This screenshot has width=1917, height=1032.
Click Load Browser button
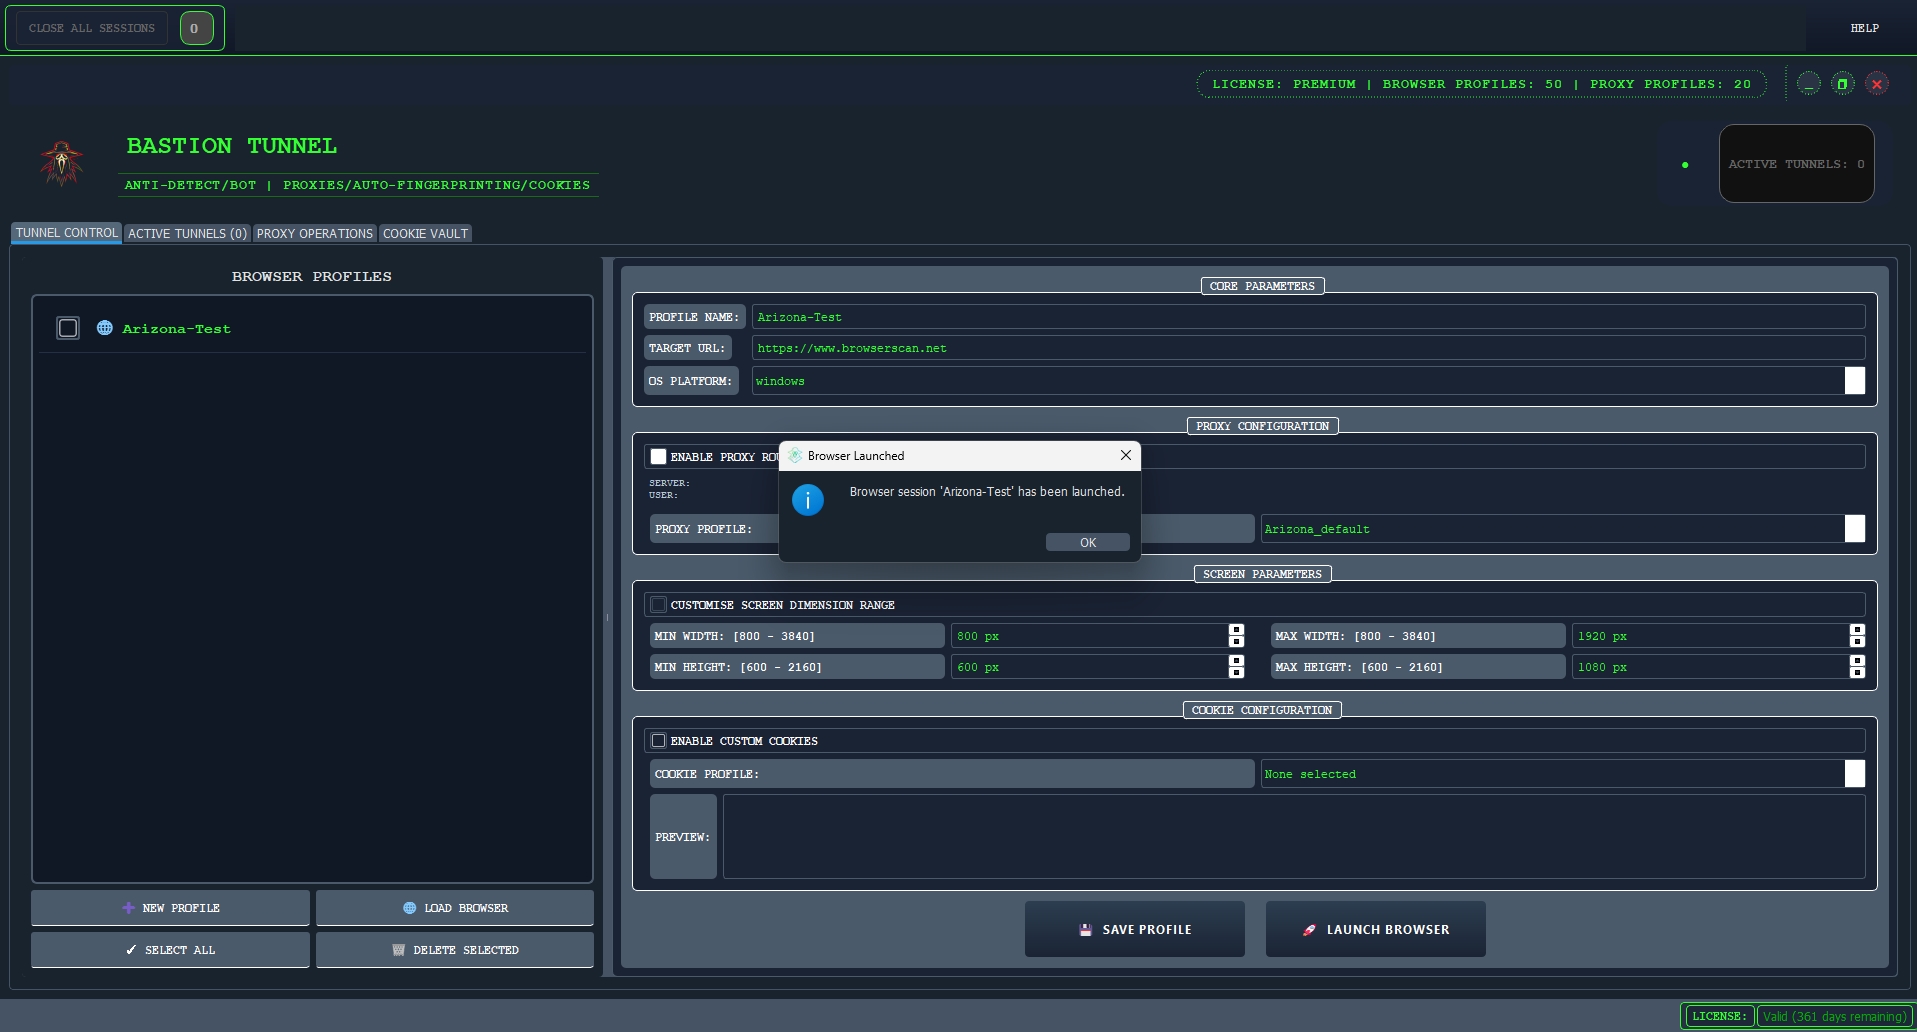[455, 908]
